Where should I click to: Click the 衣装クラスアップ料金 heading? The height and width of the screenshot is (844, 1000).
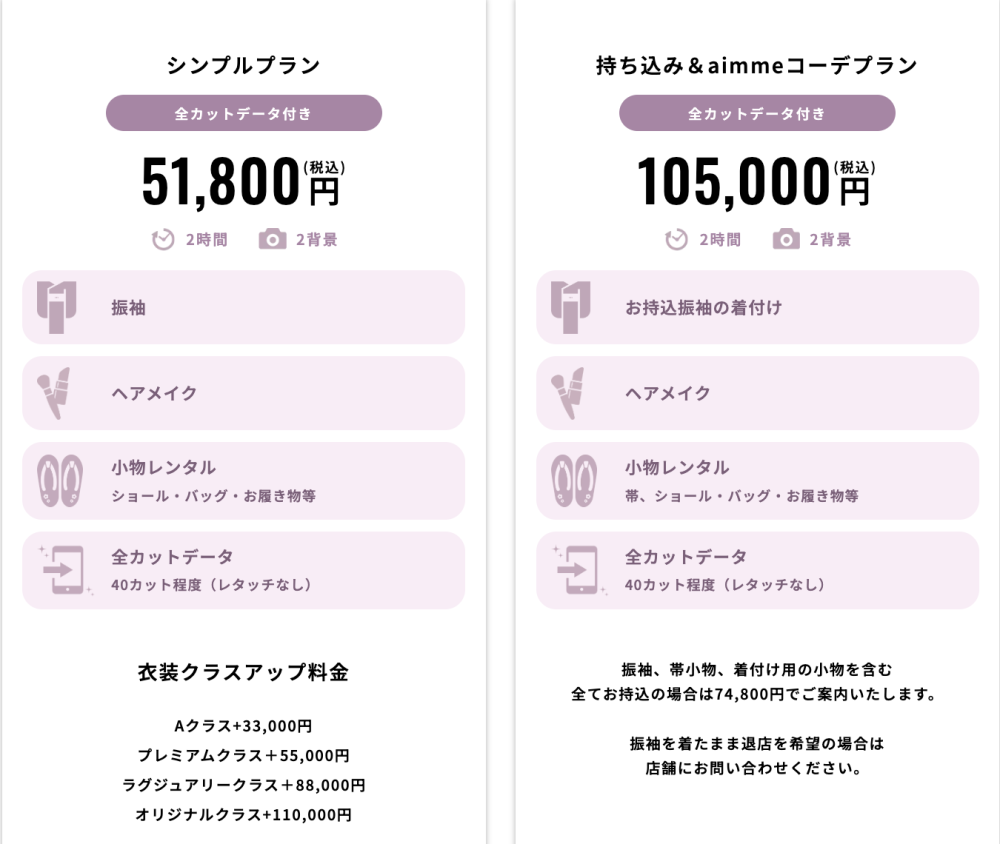(244, 672)
